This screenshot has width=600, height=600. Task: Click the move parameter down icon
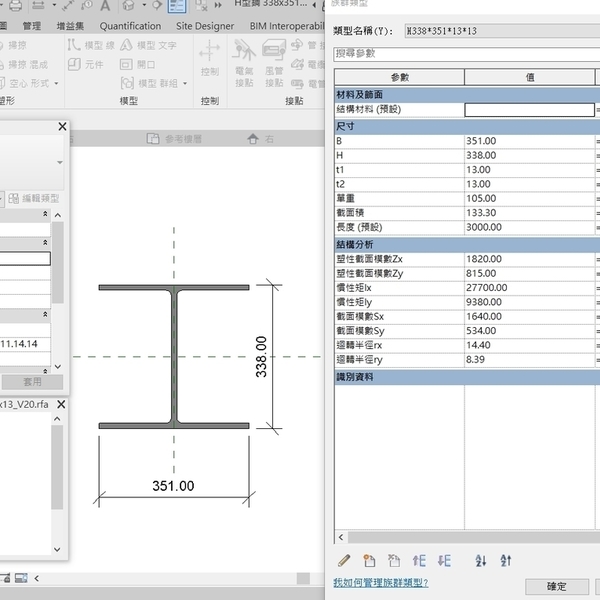point(444,561)
